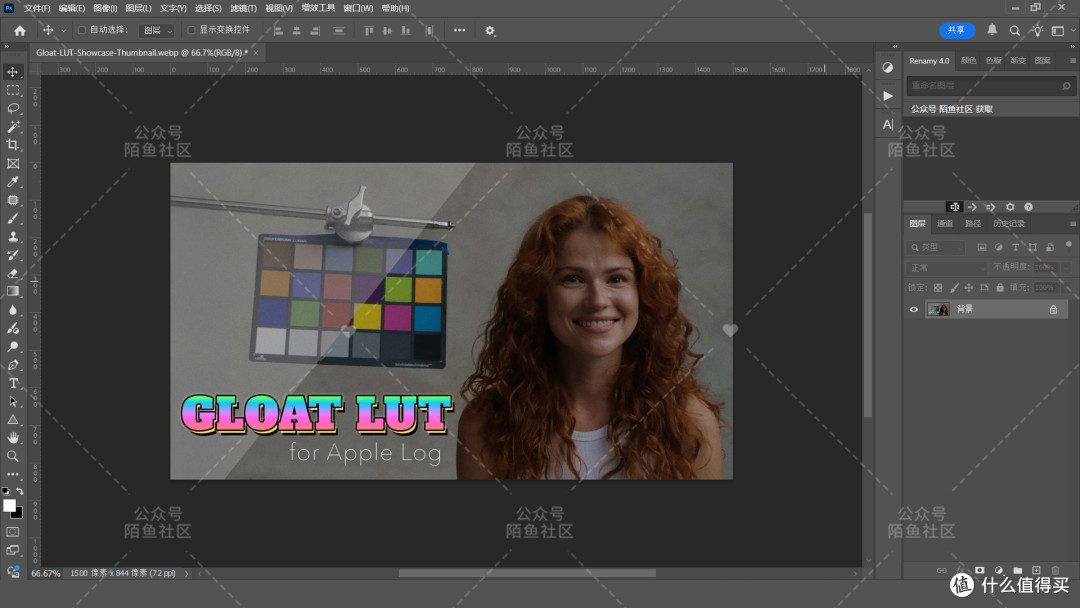
Task: Open the Edit Toolbar three-dots button
Action: coord(13,474)
